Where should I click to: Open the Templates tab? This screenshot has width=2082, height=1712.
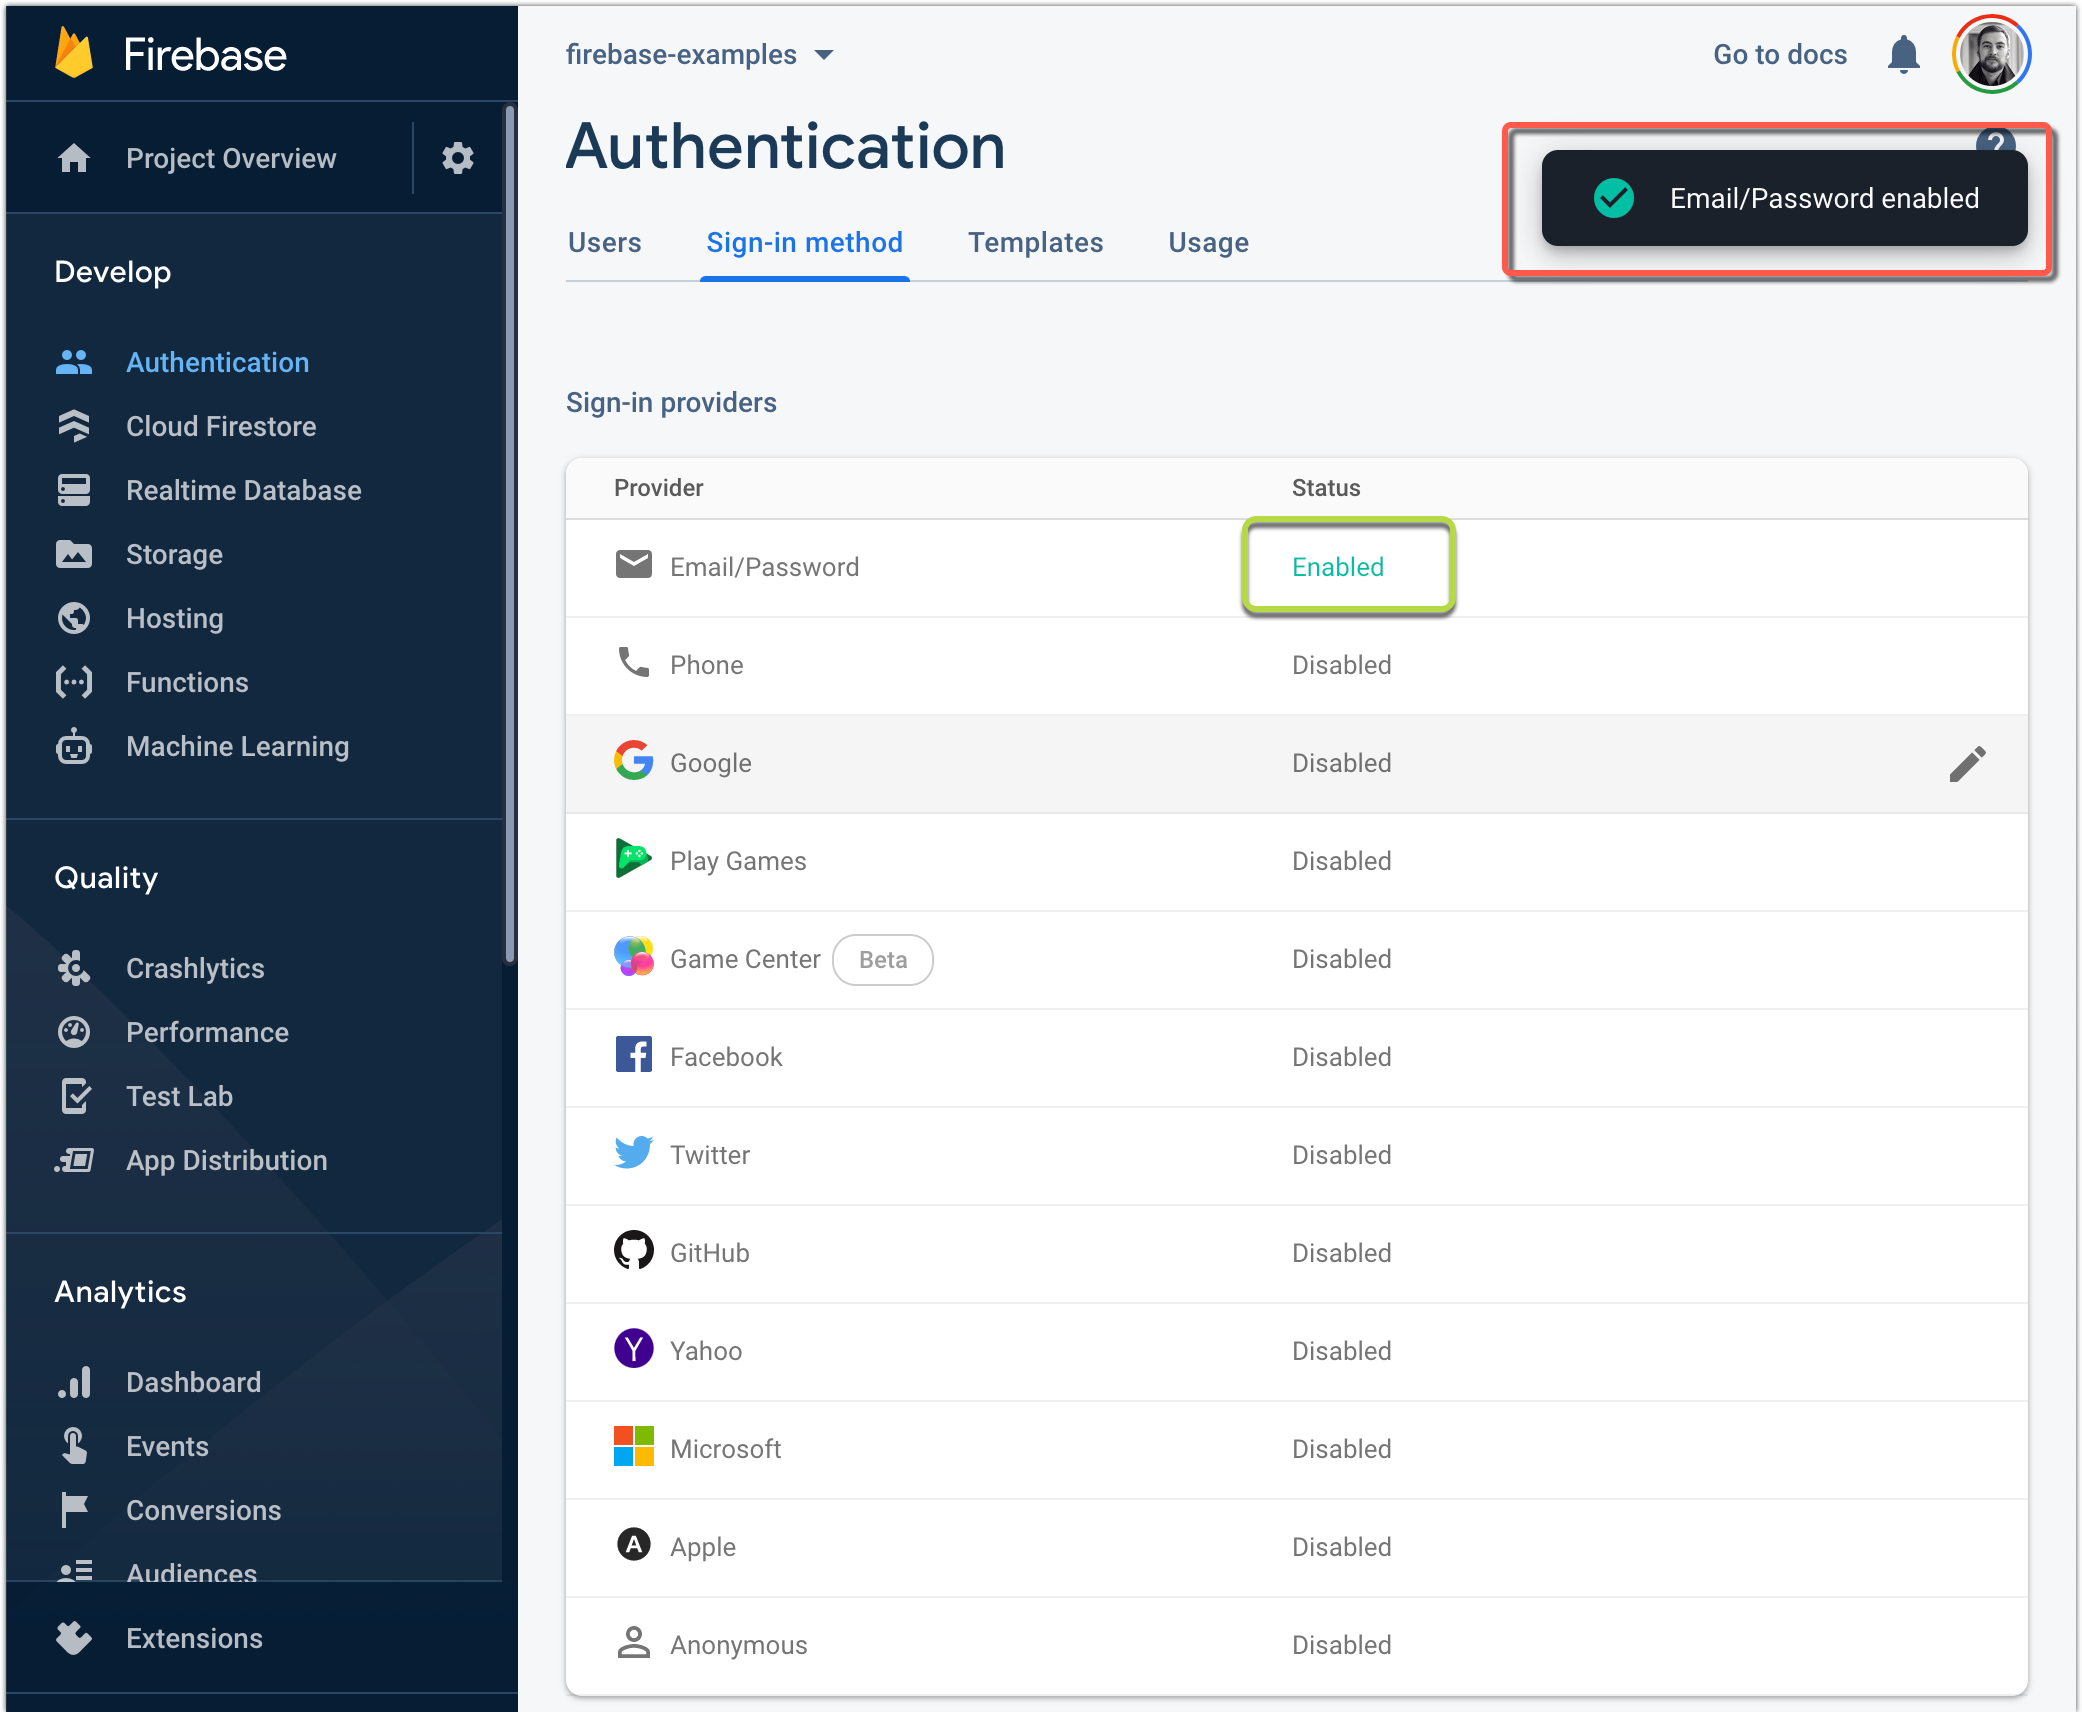[x=1035, y=243]
